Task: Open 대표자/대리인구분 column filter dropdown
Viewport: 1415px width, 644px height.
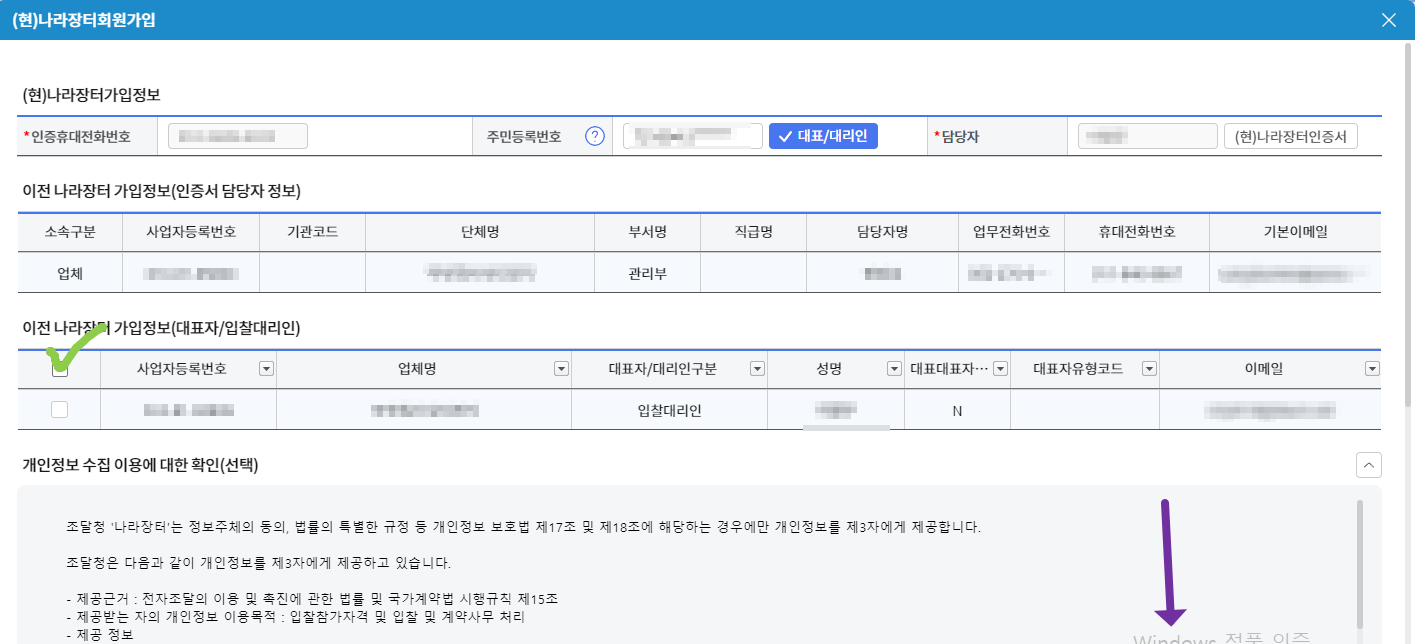Action: [x=757, y=369]
